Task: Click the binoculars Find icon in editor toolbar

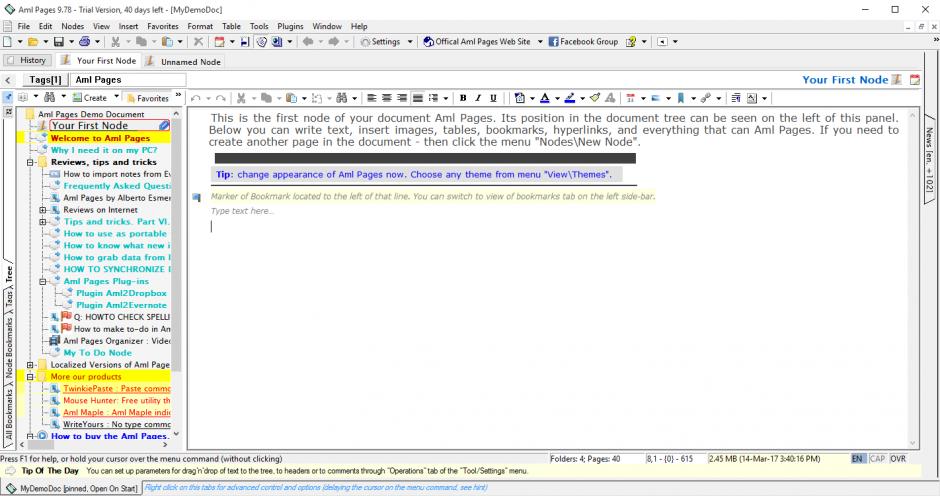Action: [x=342, y=98]
